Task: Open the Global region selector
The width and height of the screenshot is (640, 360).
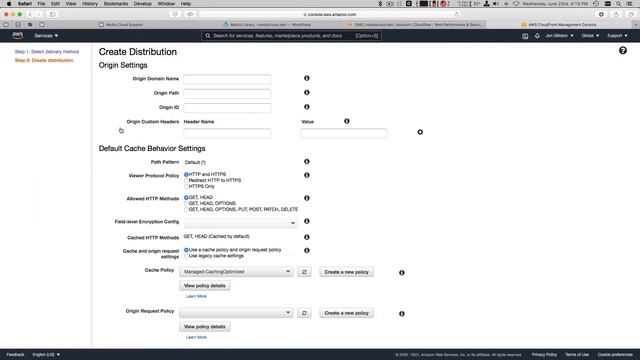Action: click(590, 36)
